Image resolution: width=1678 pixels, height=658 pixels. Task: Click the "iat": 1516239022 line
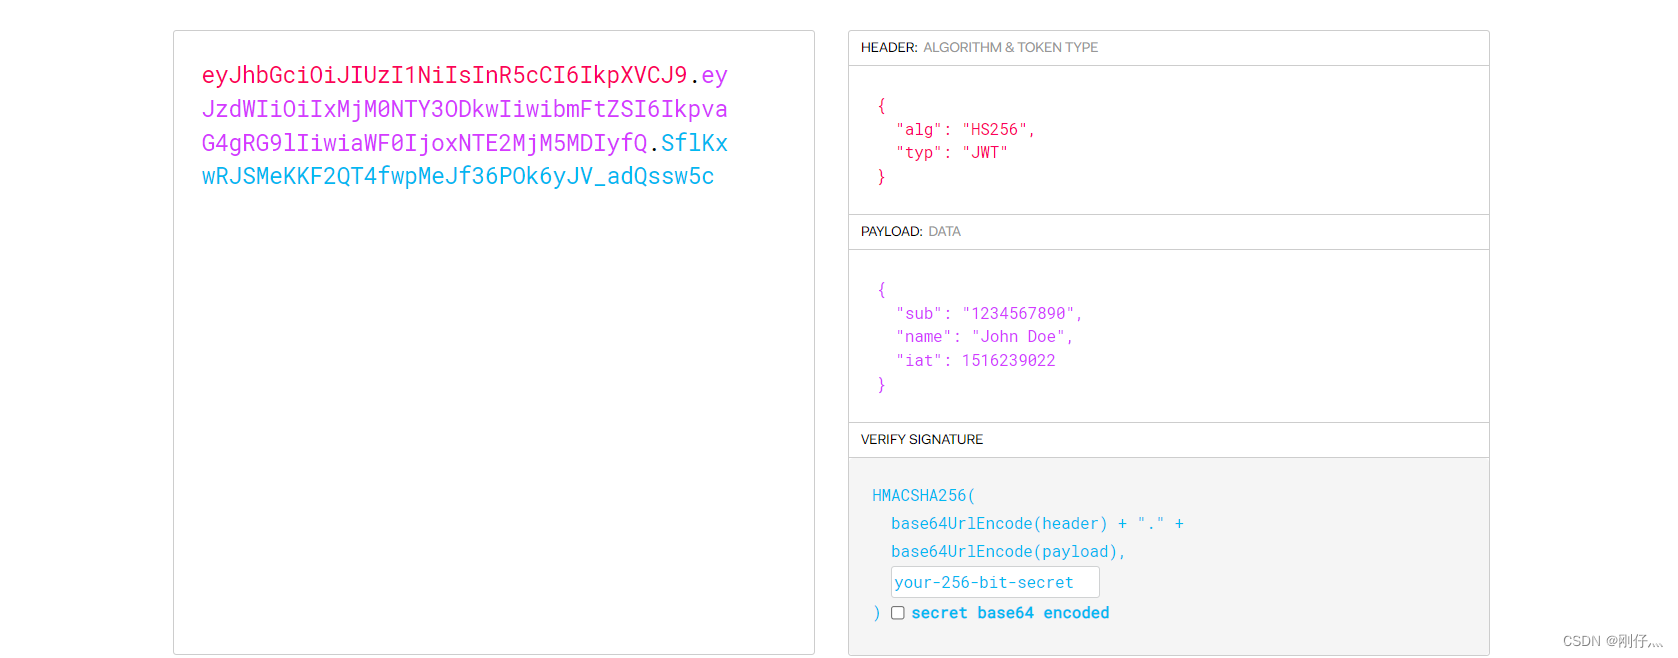pos(975,360)
